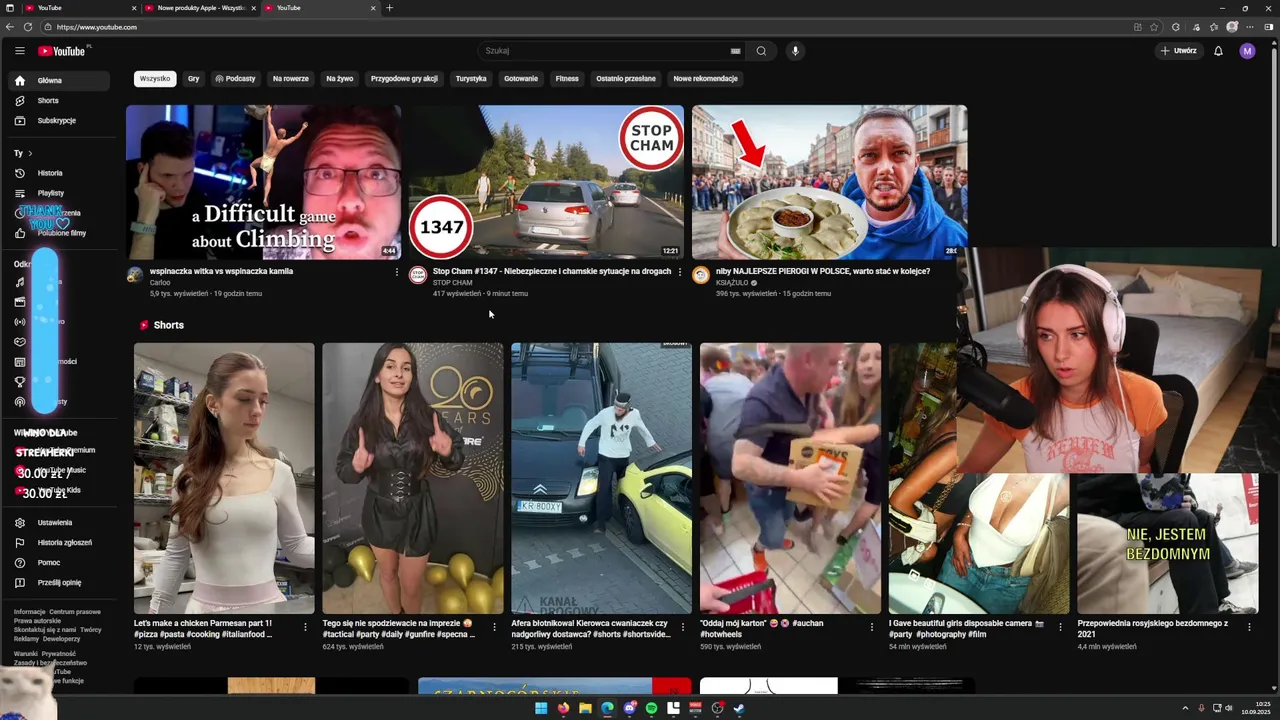The width and height of the screenshot is (1280, 720).
Task: Open niby NAJLEPSZE PIEROGI W POLSCE title
Action: point(823,271)
